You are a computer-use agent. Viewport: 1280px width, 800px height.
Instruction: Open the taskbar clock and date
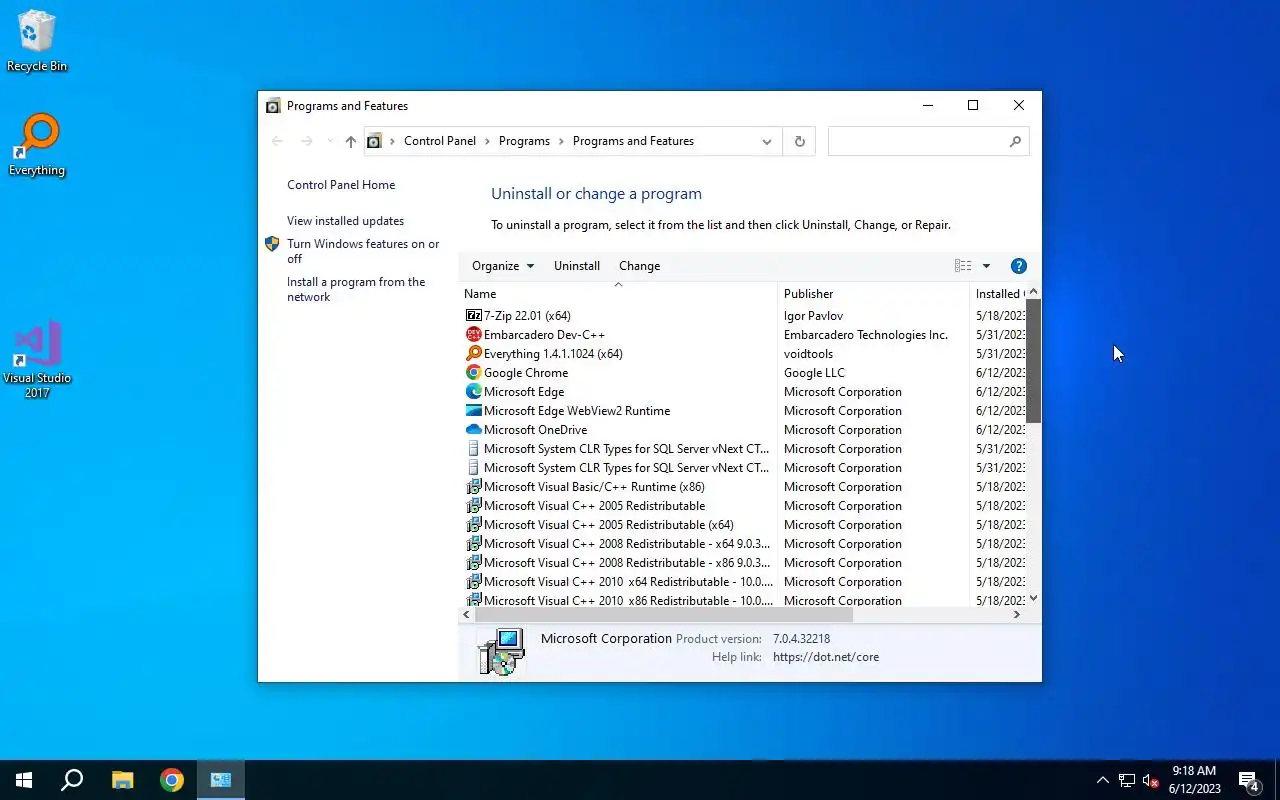[x=1194, y=780]
